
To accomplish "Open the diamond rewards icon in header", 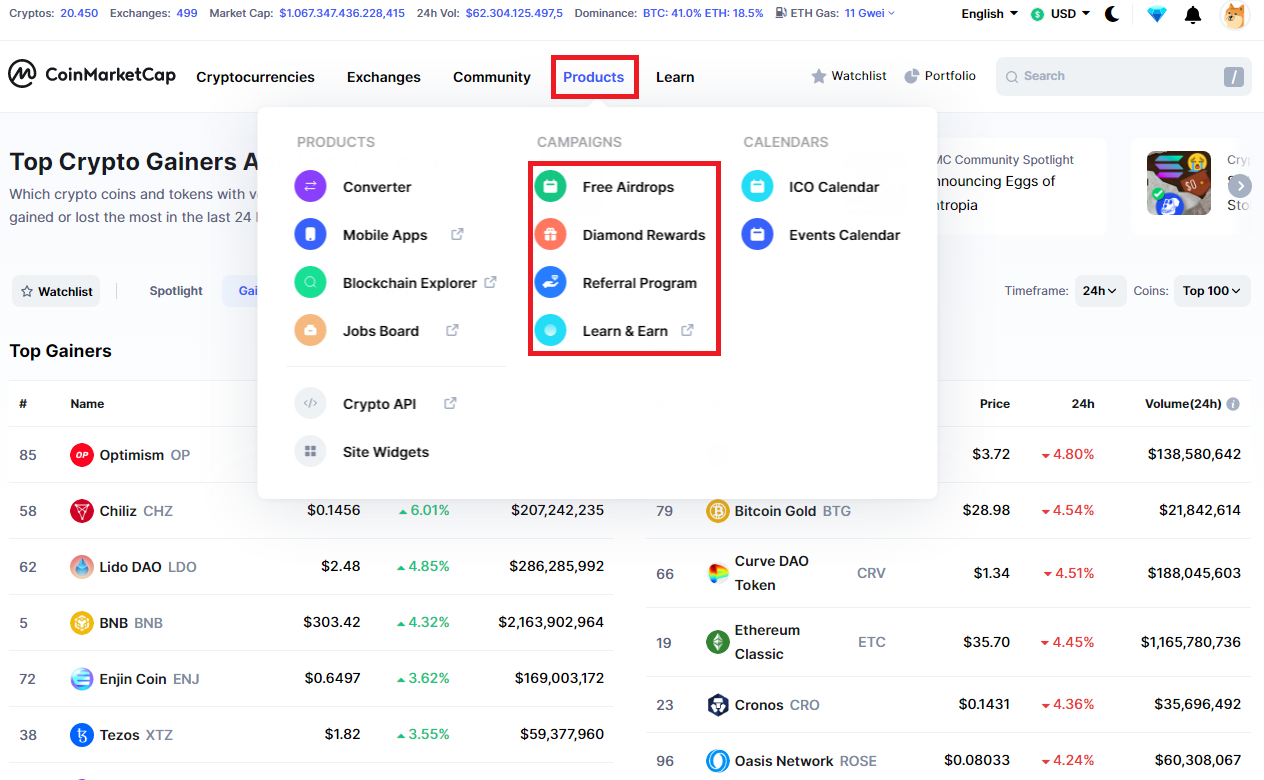I will (1157, 14).
